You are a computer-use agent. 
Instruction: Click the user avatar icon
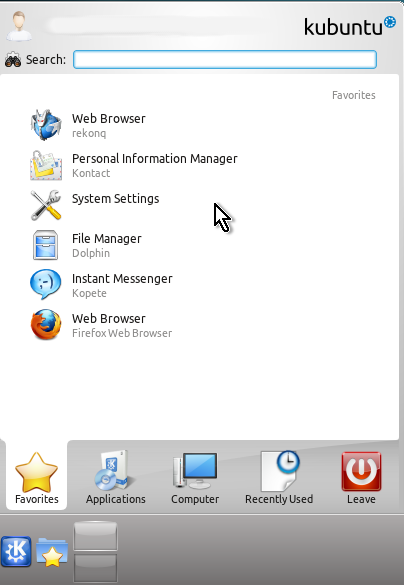tap(19, 25)
